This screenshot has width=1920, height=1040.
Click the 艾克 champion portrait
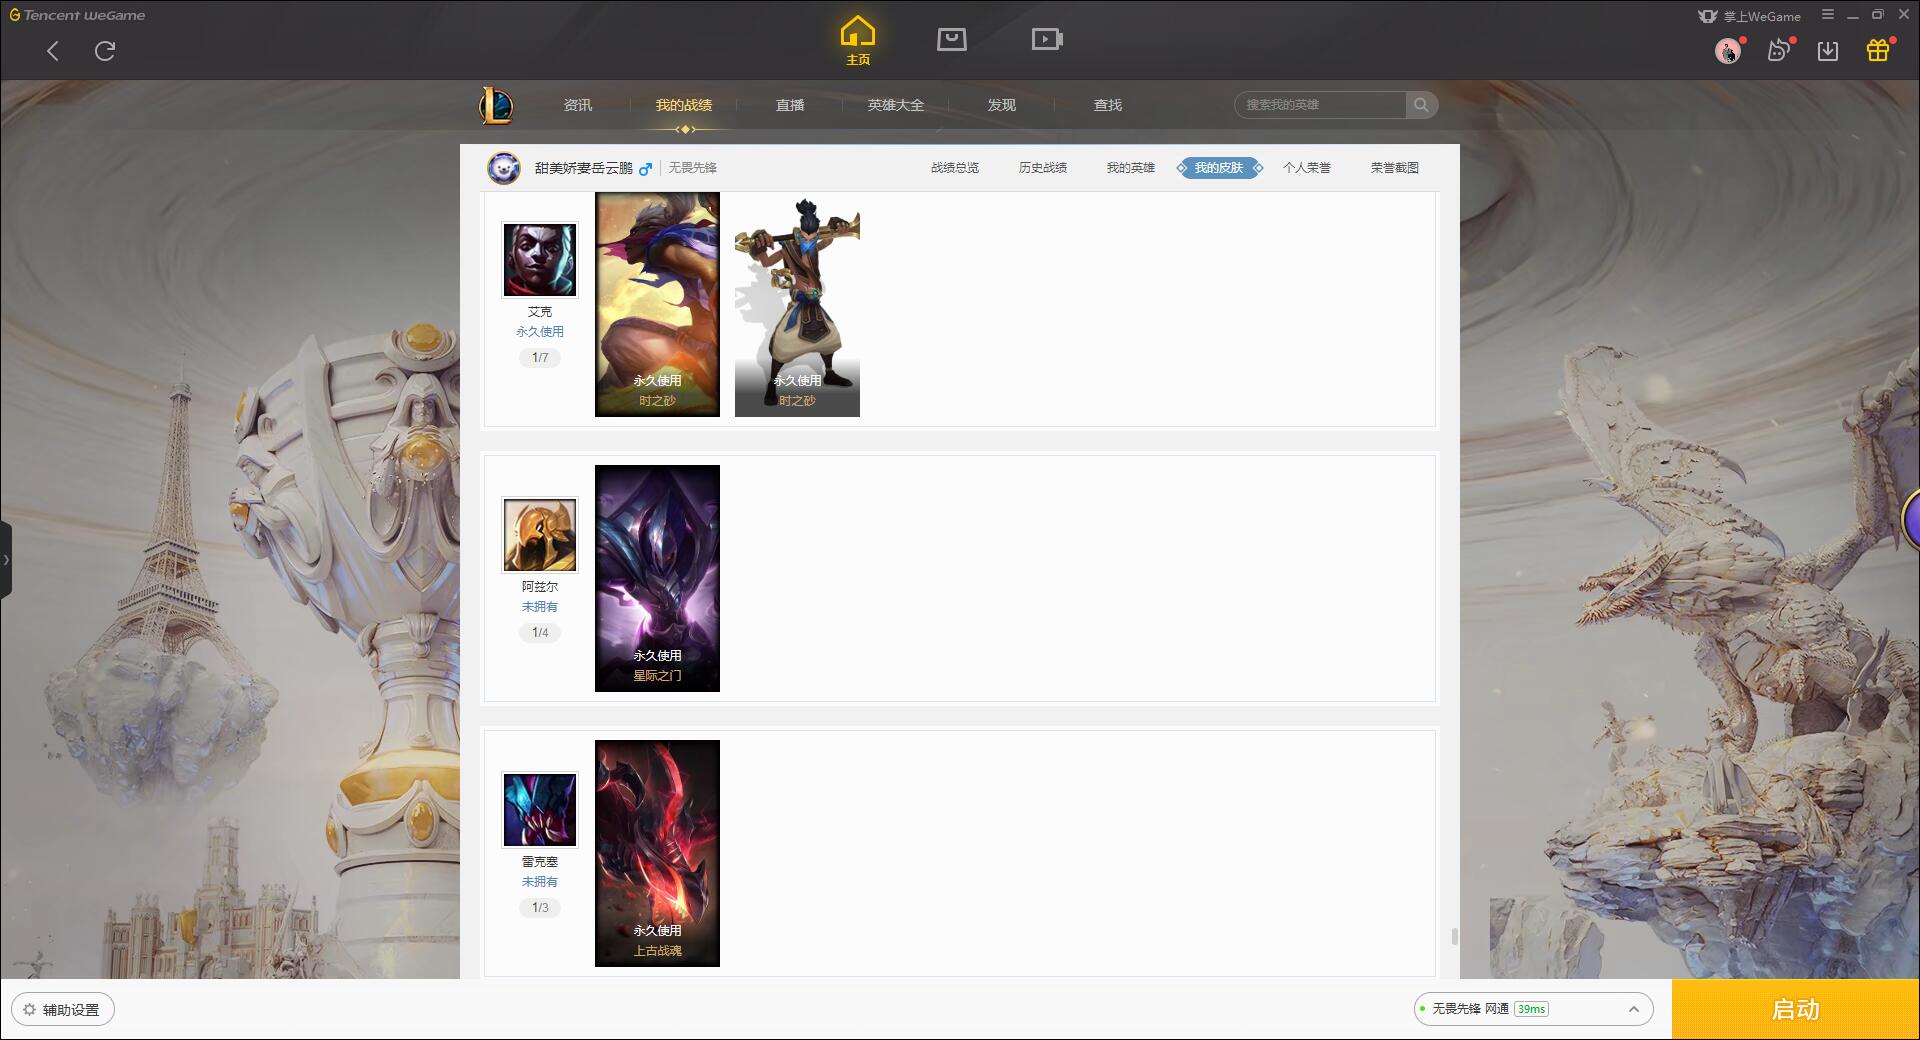point(540,260)
